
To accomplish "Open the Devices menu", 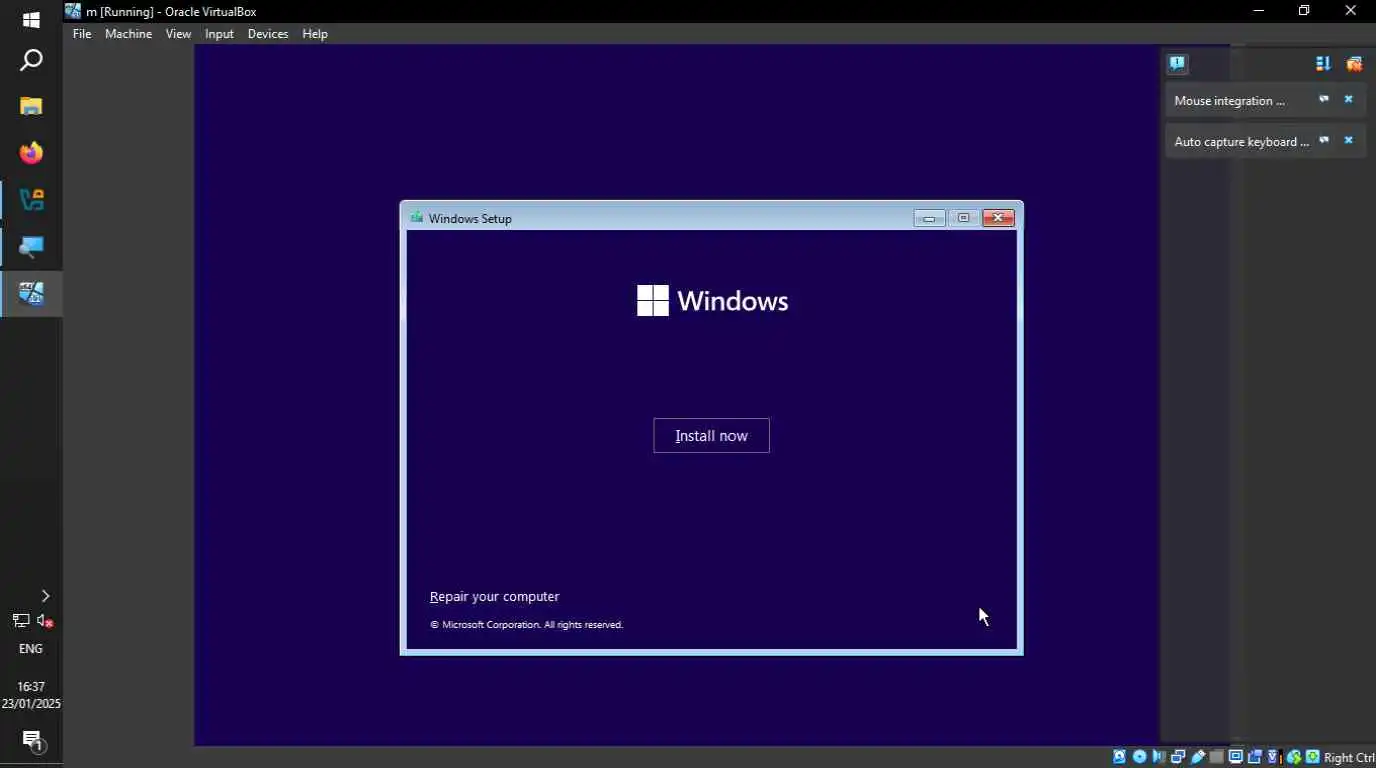I will pyautogui.click(x=268, y=33).
